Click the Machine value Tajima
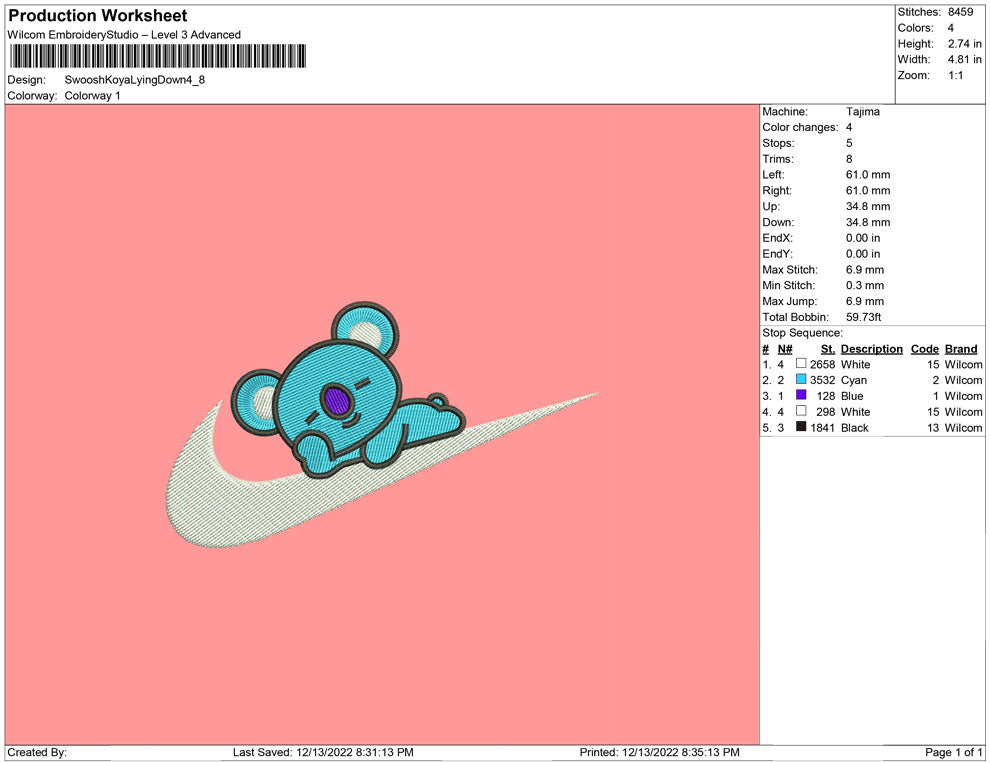The height and width of the screenshot is (762, 990). 862,112
